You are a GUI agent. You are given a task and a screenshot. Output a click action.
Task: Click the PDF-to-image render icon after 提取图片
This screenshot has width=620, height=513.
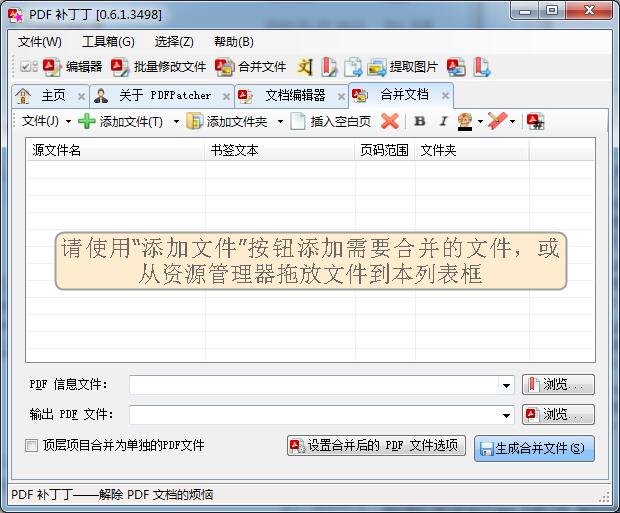coord(456,67)
